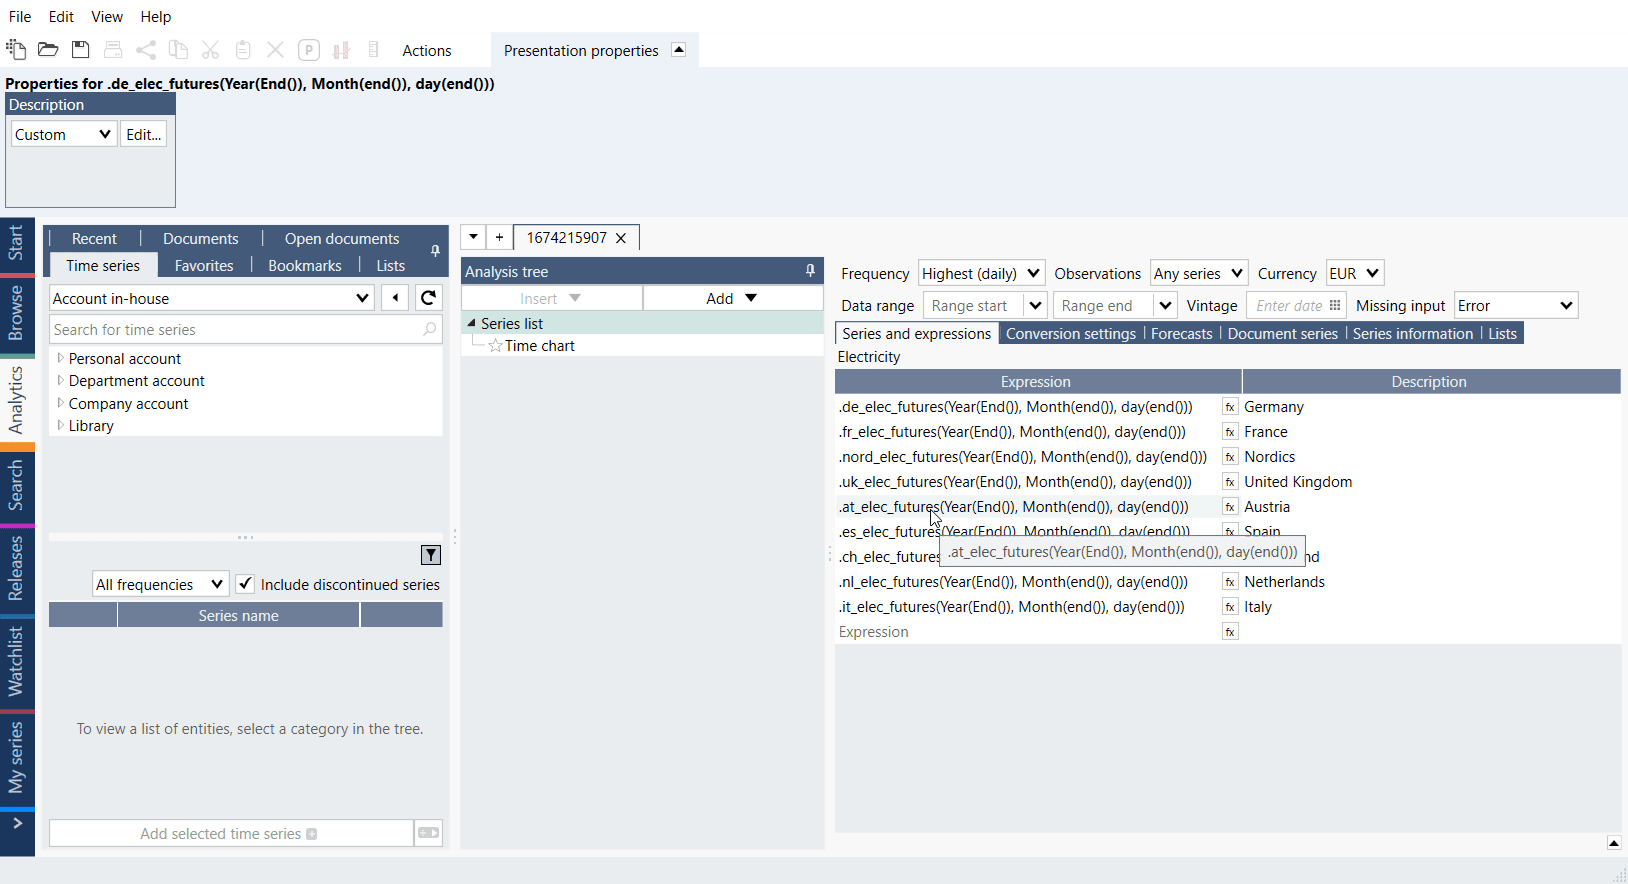Open the calendar picker in the Vintage field
The width and height of the screenshot is (1628, 884).
pyautogui.click(x=1335, y=306)
